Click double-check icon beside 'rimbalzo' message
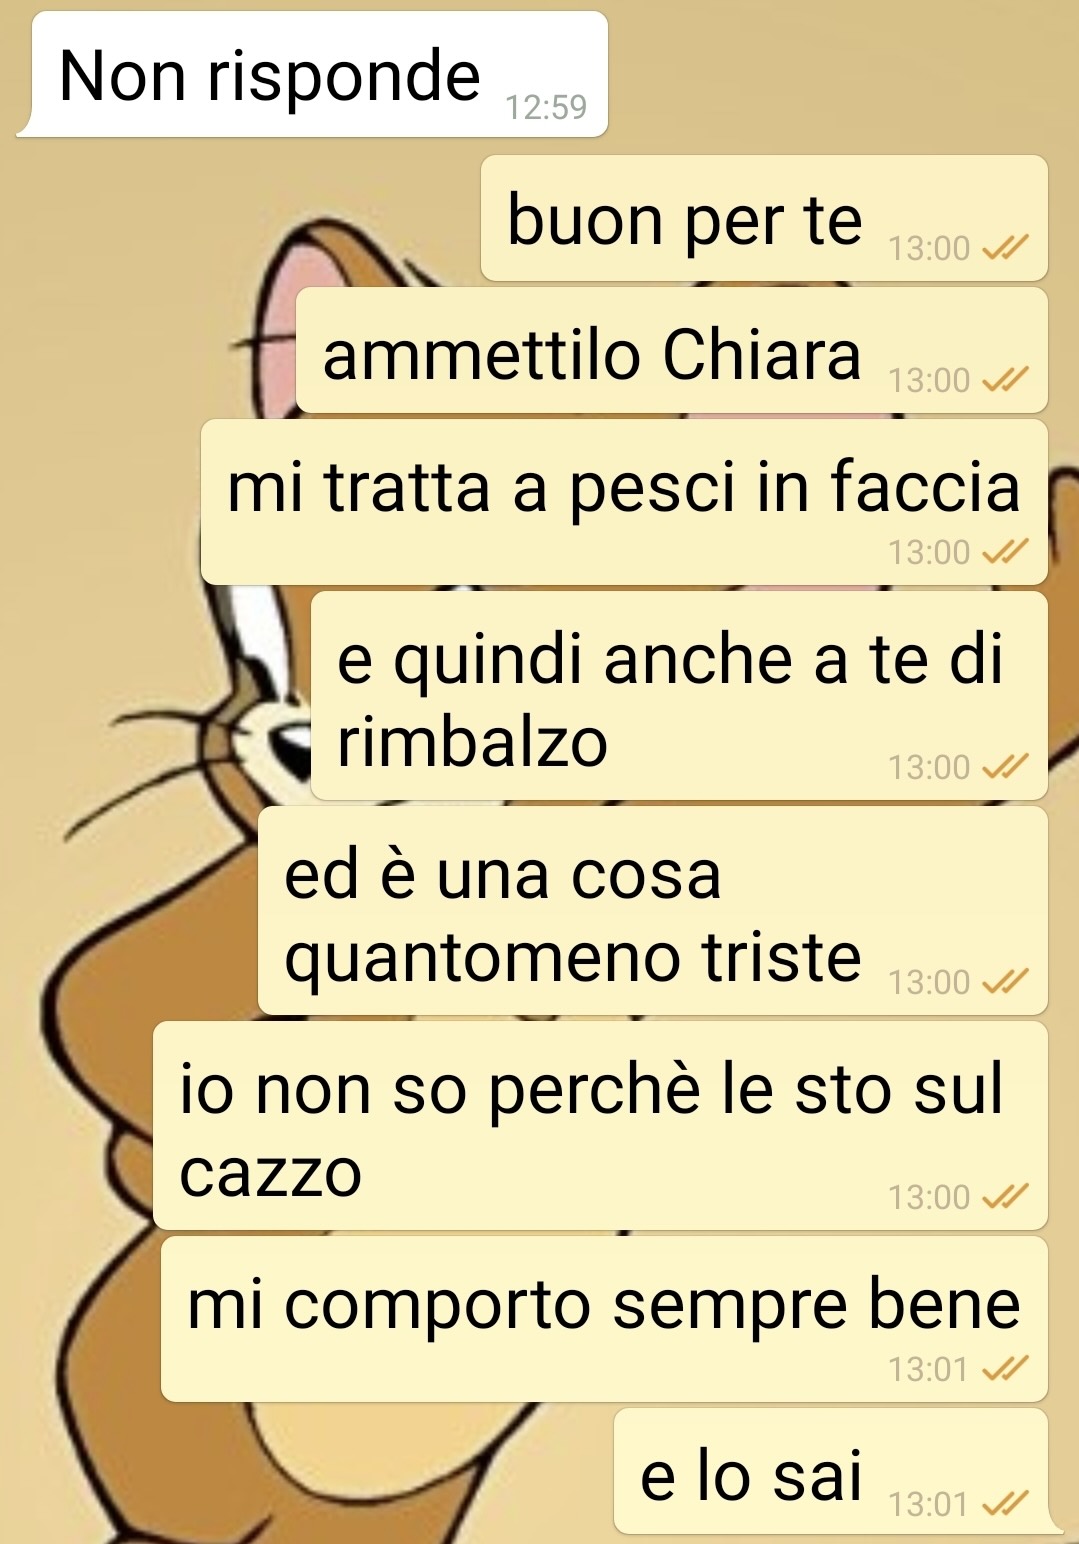Screen dimensions: 1079x1544 click(x=1005, y=767)
